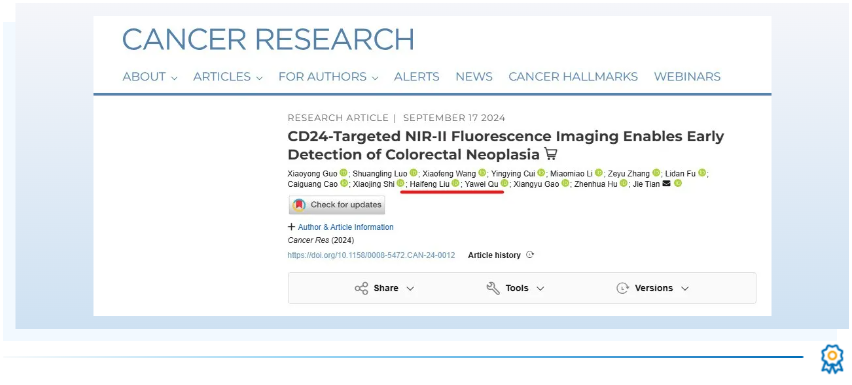The image size is (852, 385).
Task: Expand Author & Article Information plus sign
Action: 292,227
